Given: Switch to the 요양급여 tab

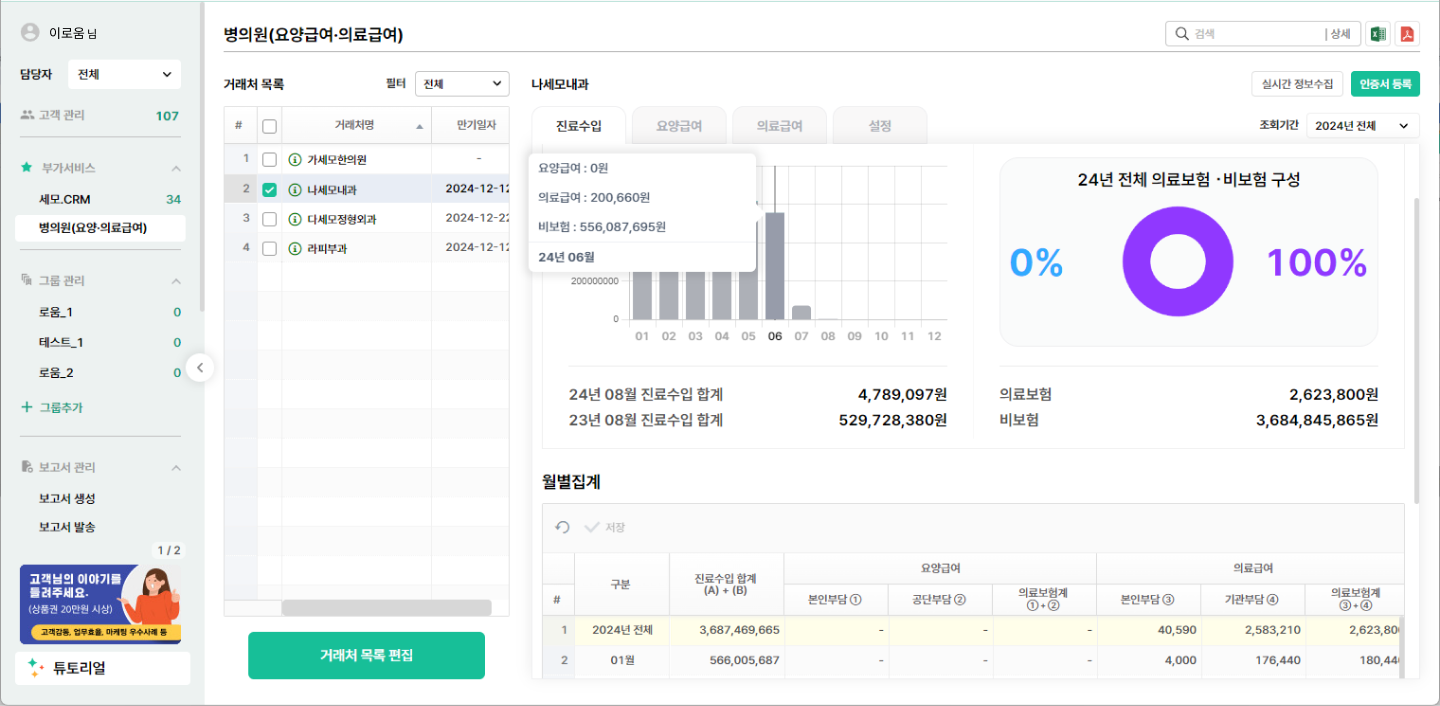Looking at the screenshot, I should (x=679, y=126).
